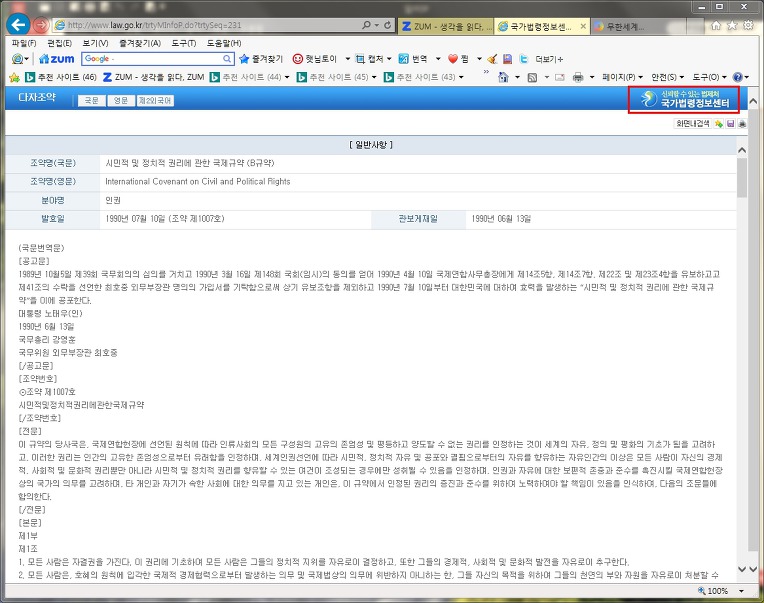Image resolution: width=764 pixels, height=603 pixels.
Task: Open the 보기(V) menu
Action: point(96,43)
